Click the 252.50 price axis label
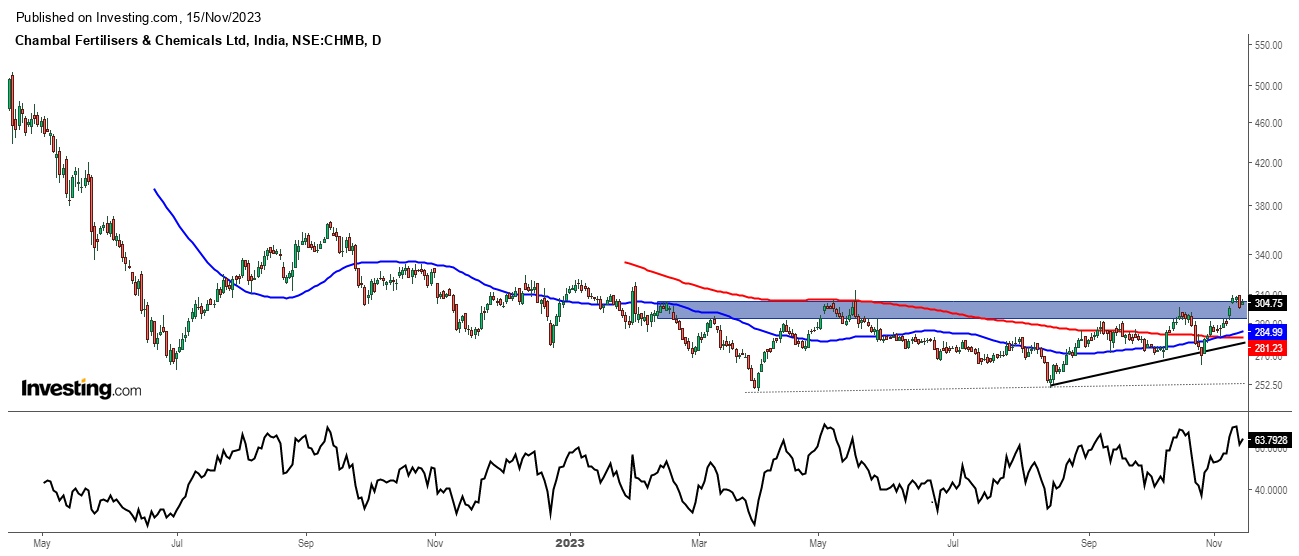This screenshot has height=556, width=1299. coord(1268,385)
